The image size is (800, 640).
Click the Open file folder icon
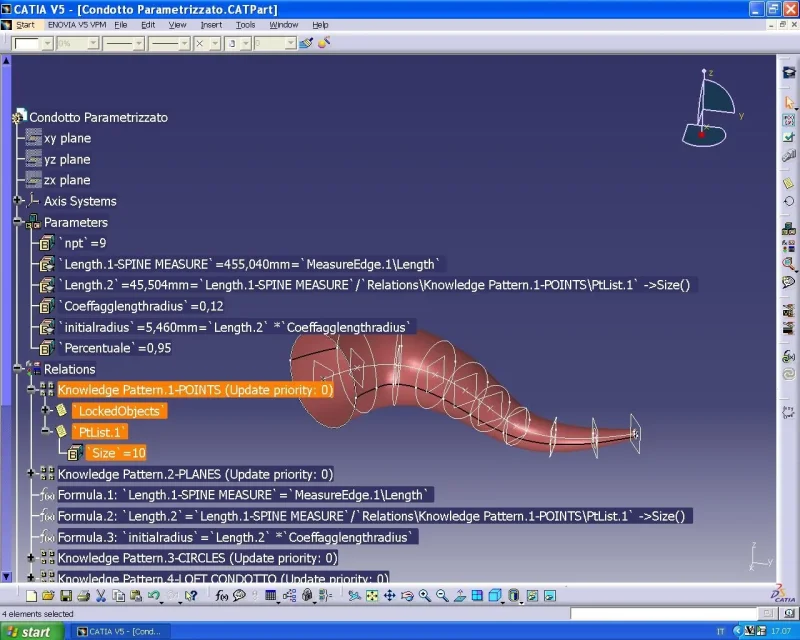(48, 596)
